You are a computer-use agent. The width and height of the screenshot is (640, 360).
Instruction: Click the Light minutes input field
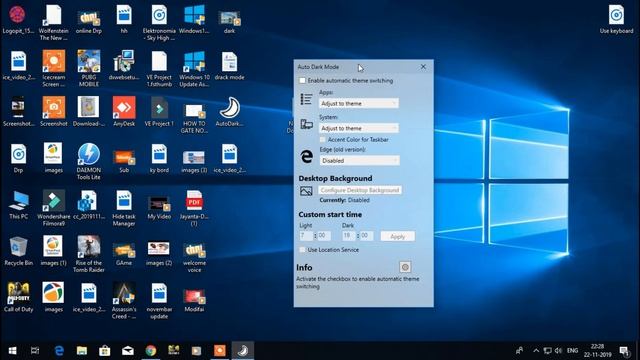pyautogui.click(x=324, y=236)
